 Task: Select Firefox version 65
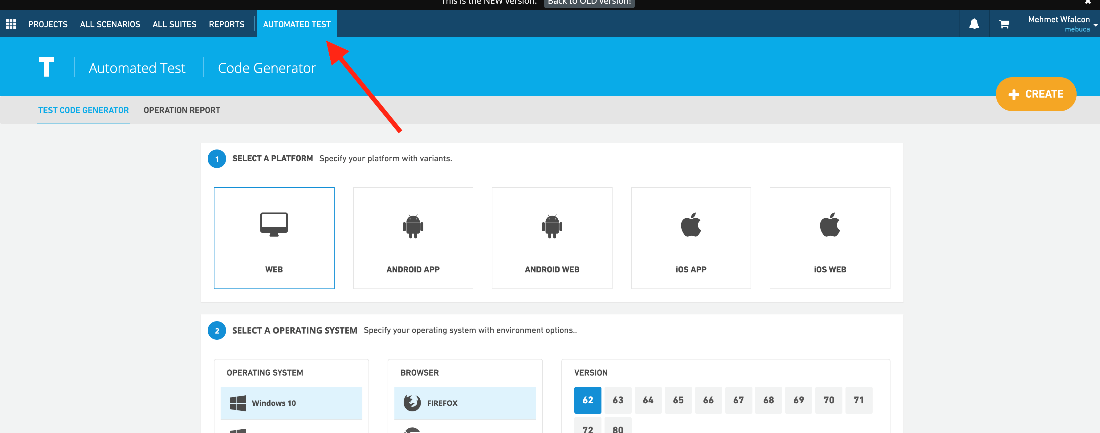pos(678,400)
